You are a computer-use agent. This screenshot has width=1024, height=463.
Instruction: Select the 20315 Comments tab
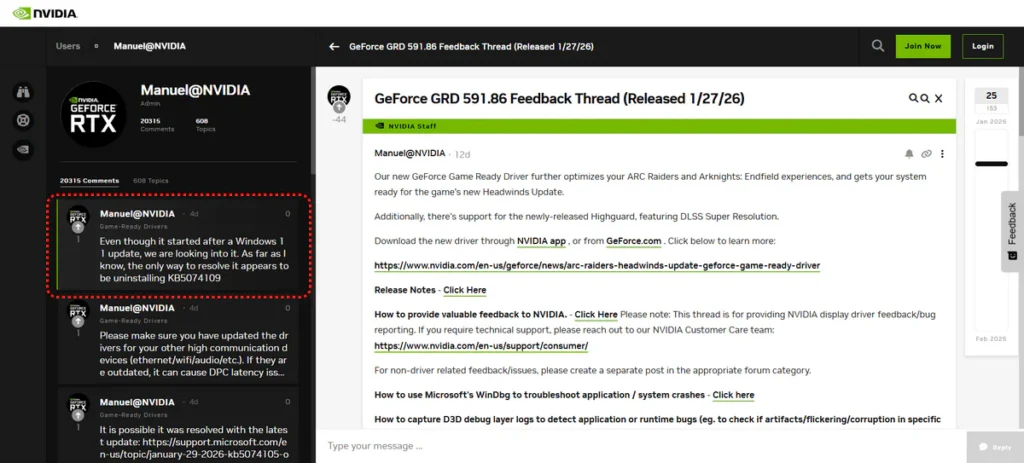coord(89,181)
